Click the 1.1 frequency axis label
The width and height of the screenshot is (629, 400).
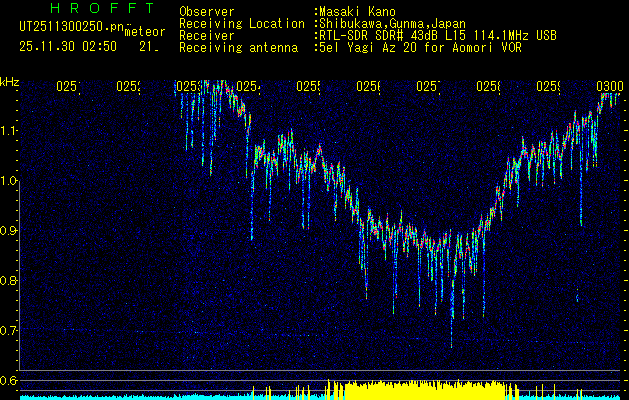9,131
